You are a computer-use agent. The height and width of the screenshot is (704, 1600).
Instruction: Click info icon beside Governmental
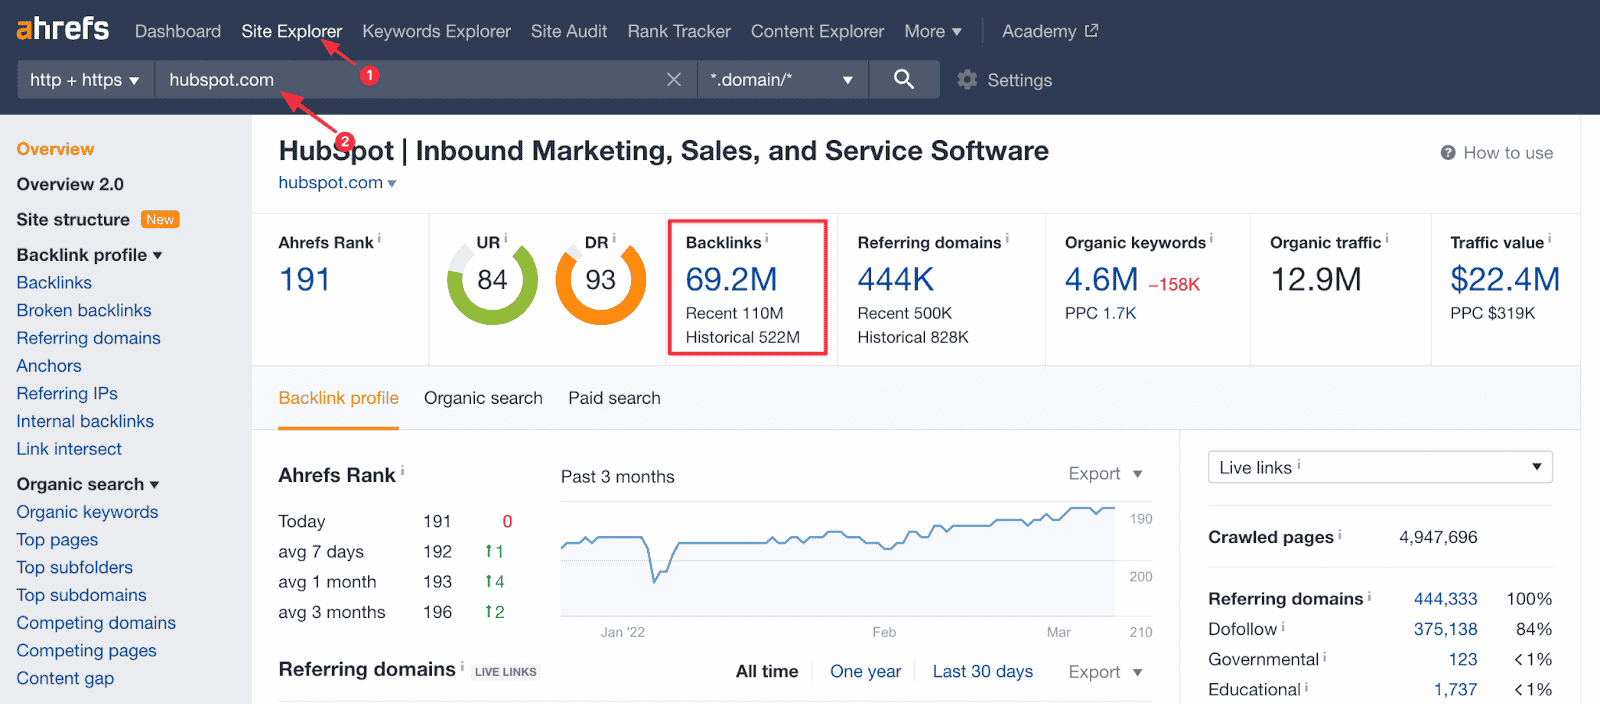tap(1325, 657)
